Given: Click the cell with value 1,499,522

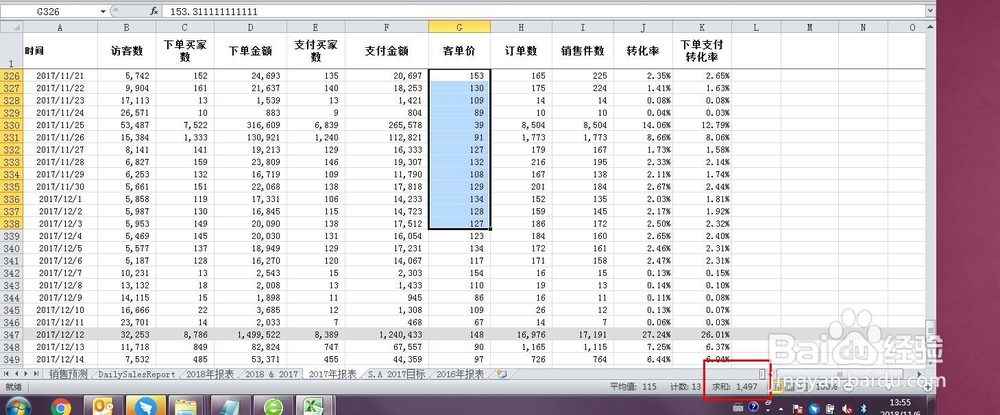Looking at the screenshot, I should [250, 334].
